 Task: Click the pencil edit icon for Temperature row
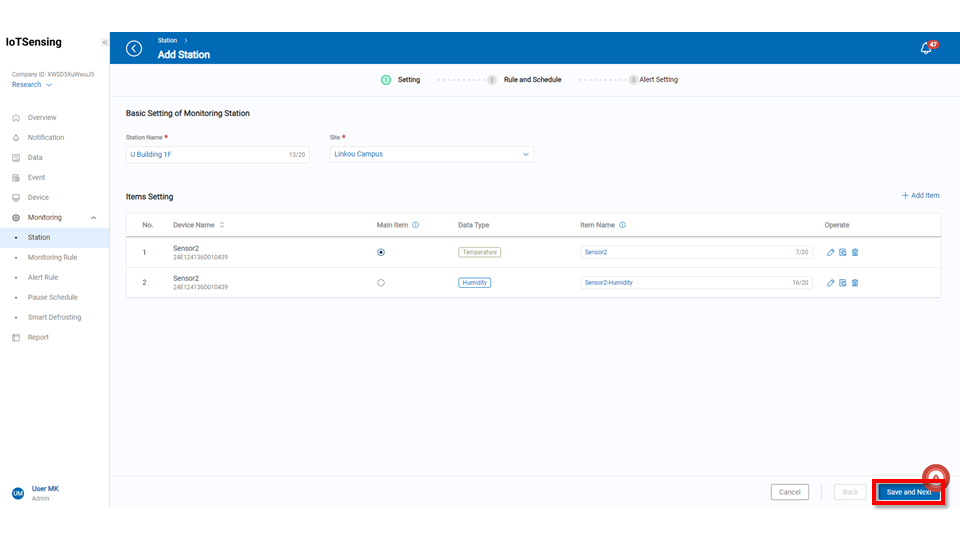tap(830, 253)
